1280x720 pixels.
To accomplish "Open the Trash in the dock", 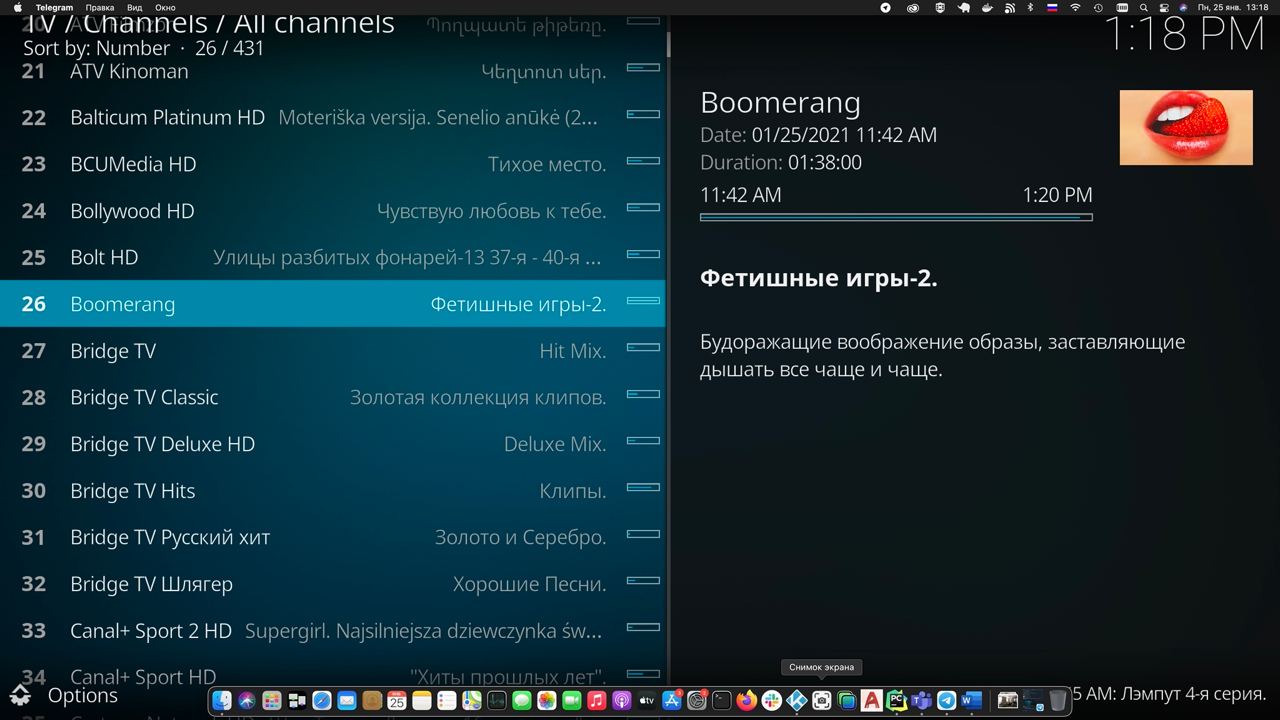I will click(x=1057, y=701).
